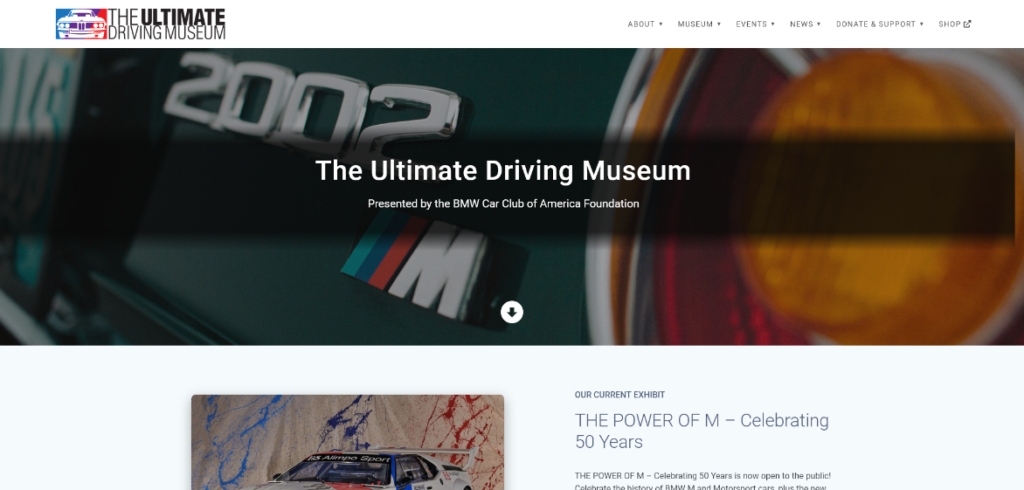This screenshot has height=490, width=1024.
Task: Expand the About dropdown arrow
Action: (x=661, y=24)
